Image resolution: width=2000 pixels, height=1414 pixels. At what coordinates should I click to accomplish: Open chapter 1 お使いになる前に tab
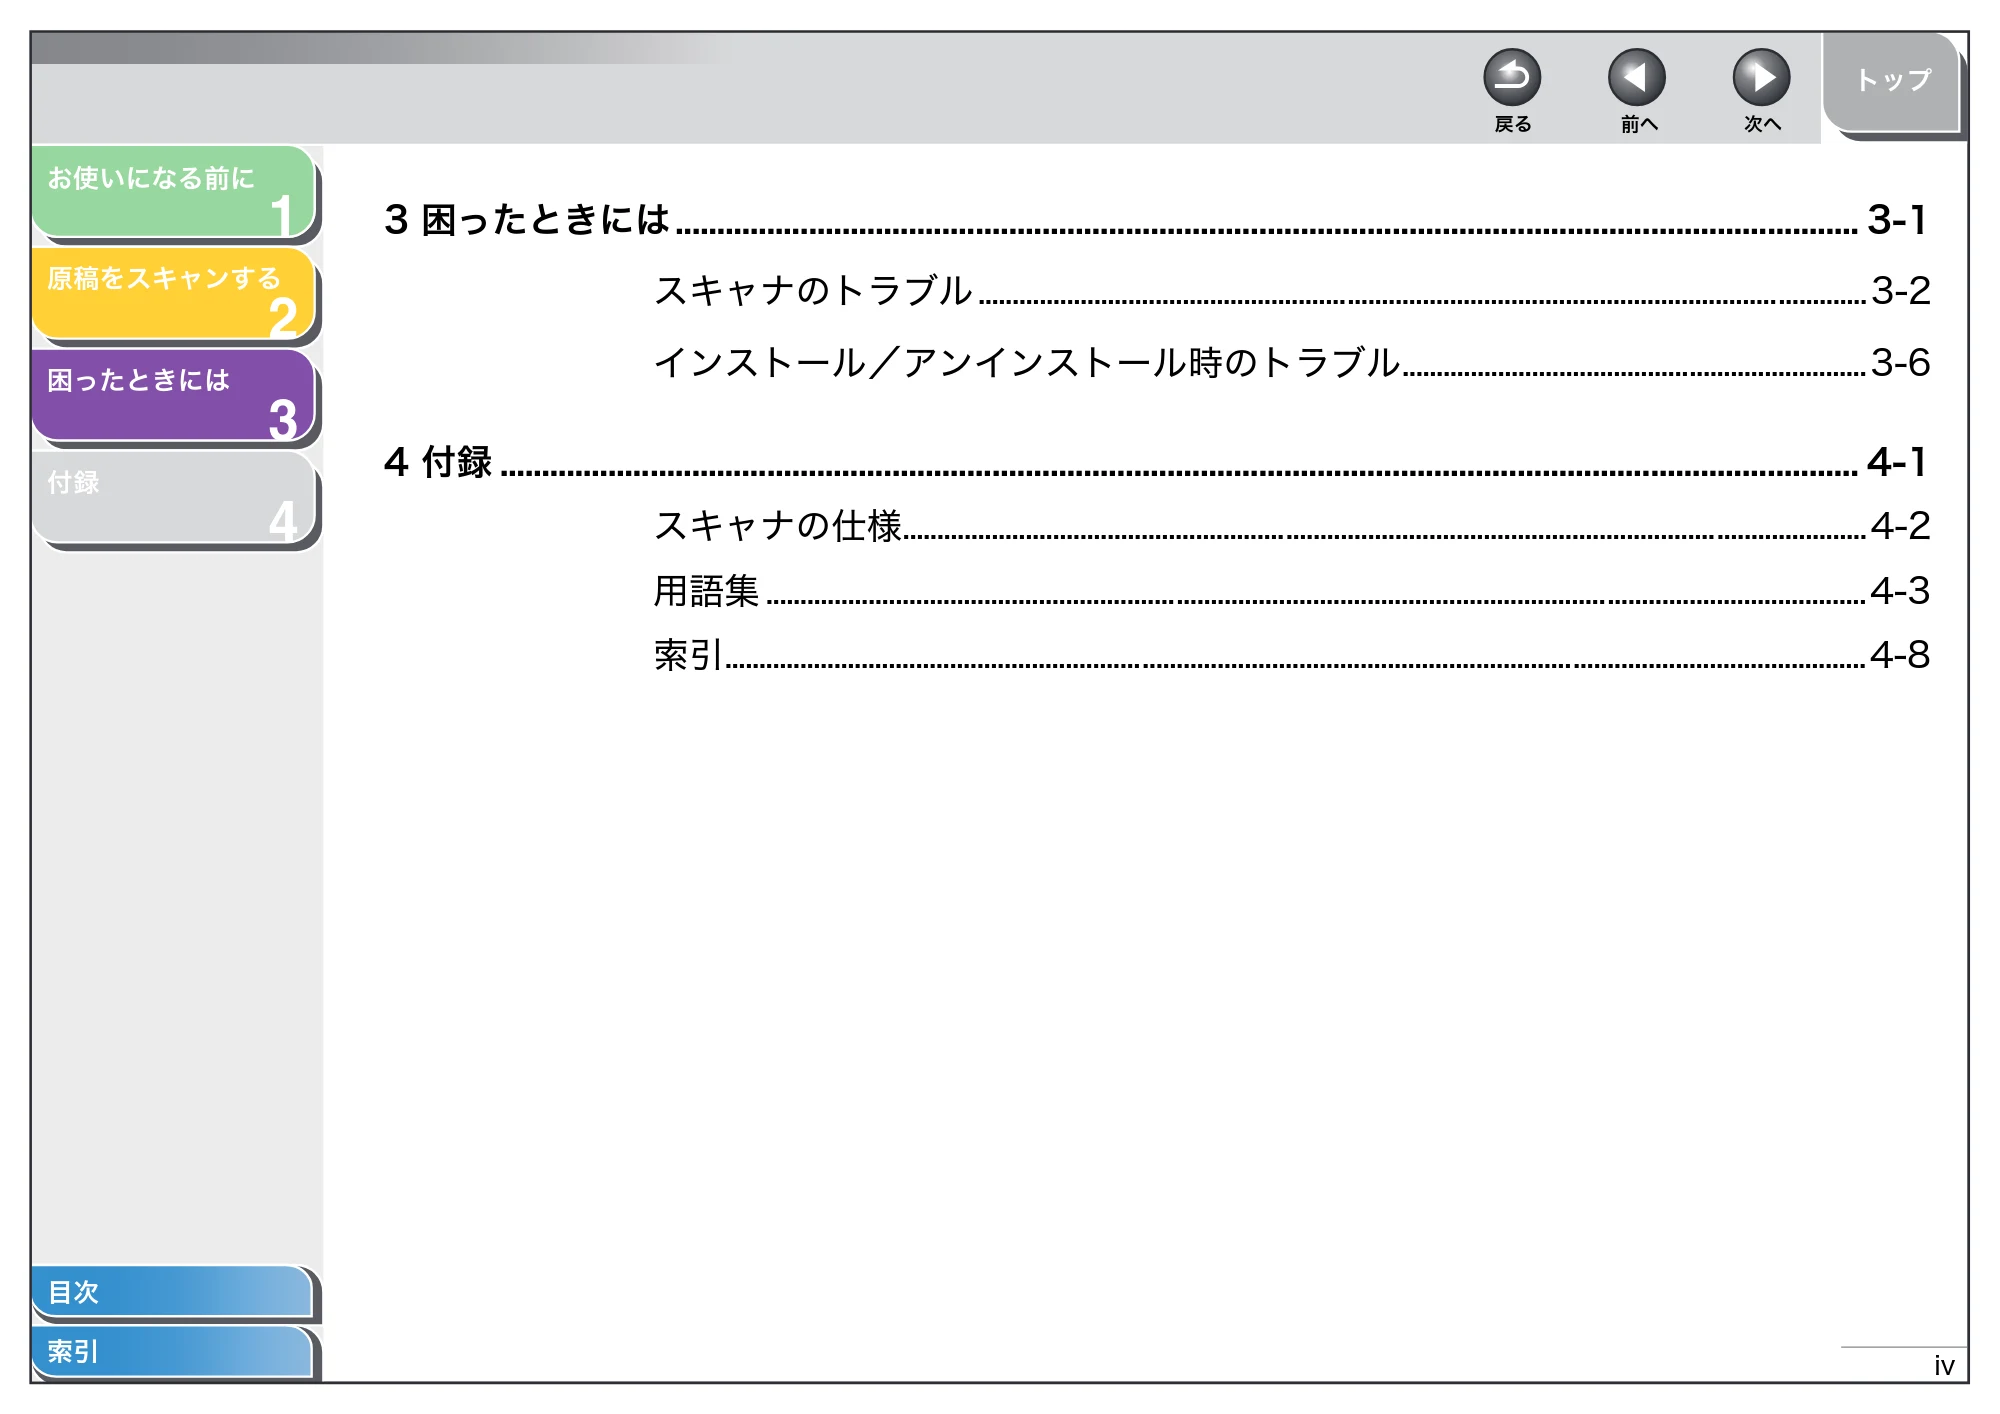point(174,191)
